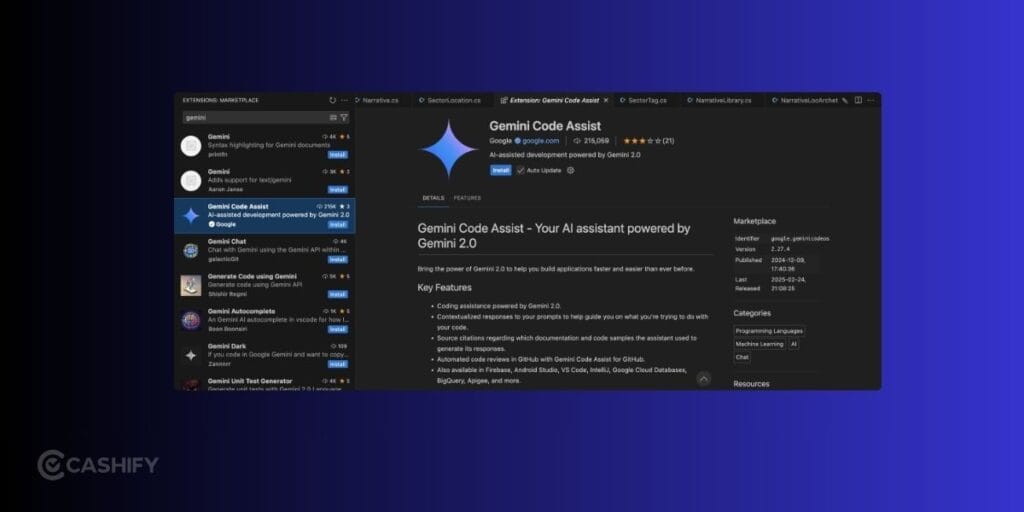Click the 215,059 install count
The width and height of the screenshot is (1024, 512).
pos(591,140)
